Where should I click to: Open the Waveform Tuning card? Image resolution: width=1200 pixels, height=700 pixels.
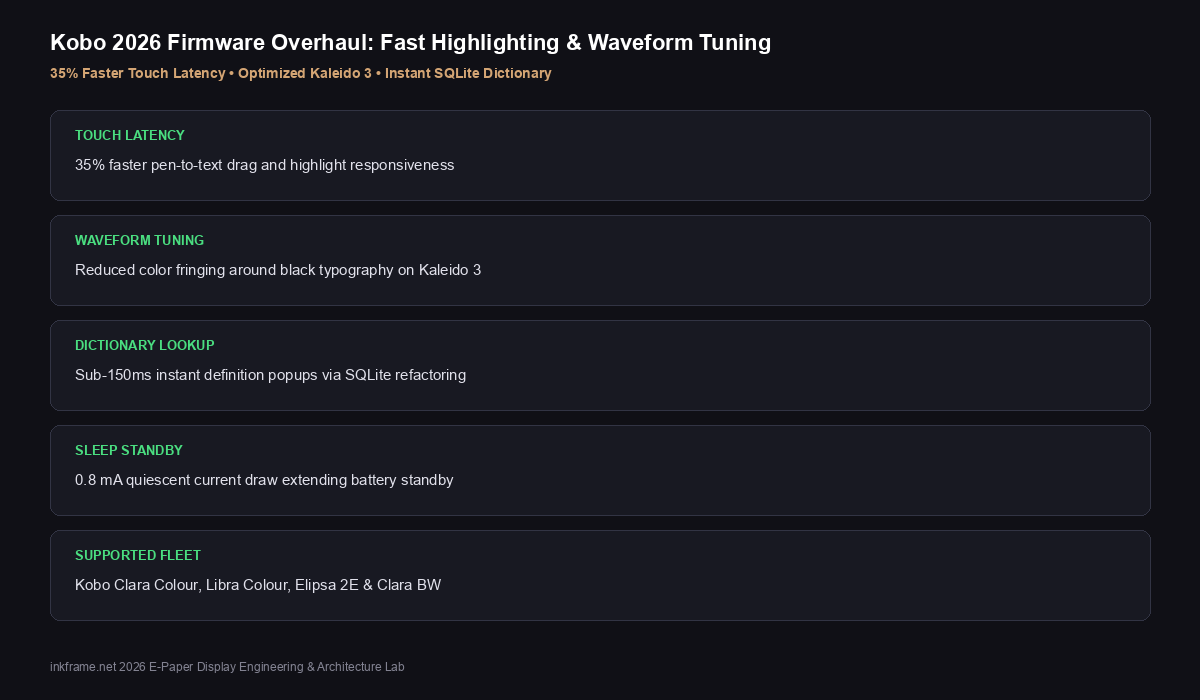pyautogui.click(x=600, y=260)
